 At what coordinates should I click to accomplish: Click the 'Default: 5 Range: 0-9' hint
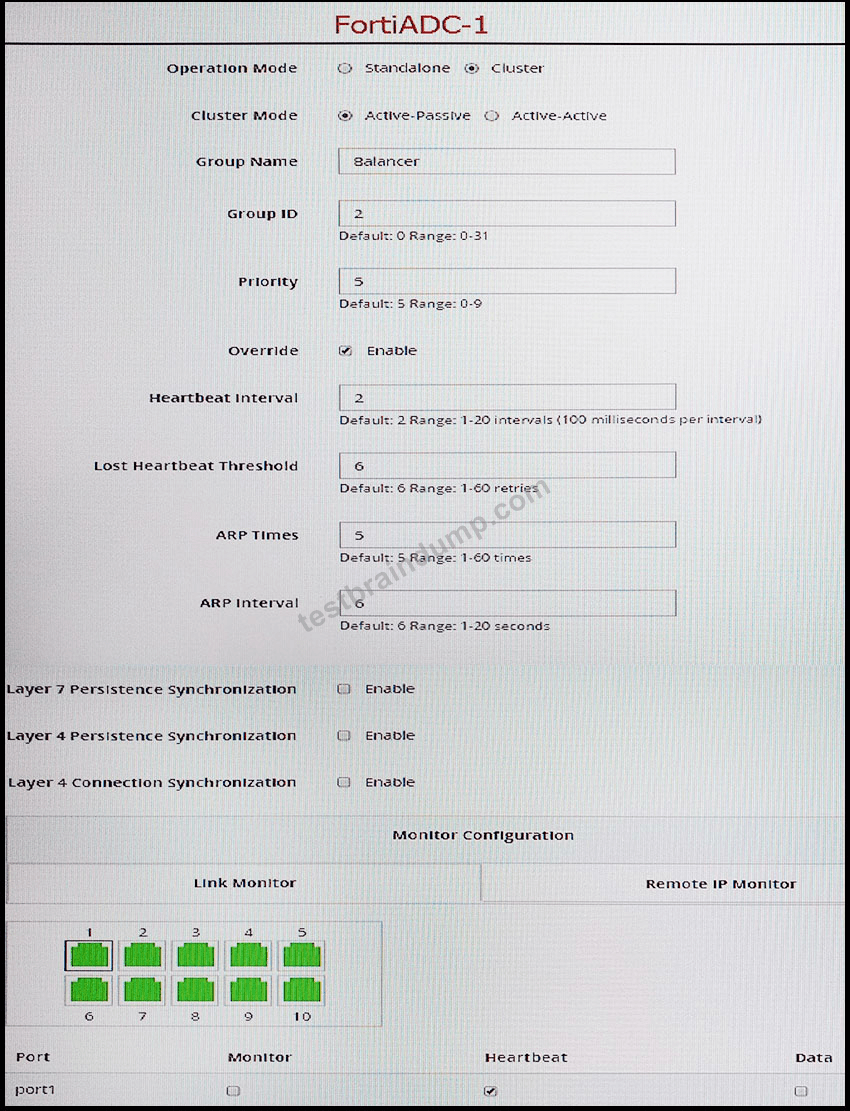[x=411, y=303]
